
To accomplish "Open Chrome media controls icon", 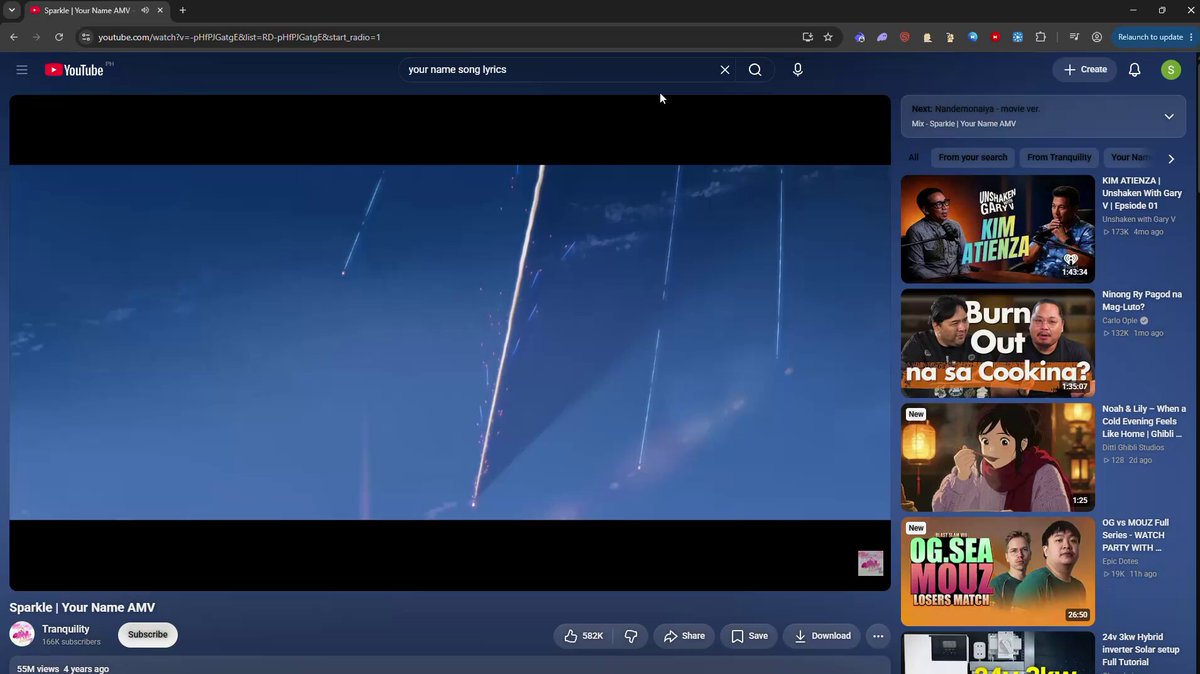I will 1074,37.
